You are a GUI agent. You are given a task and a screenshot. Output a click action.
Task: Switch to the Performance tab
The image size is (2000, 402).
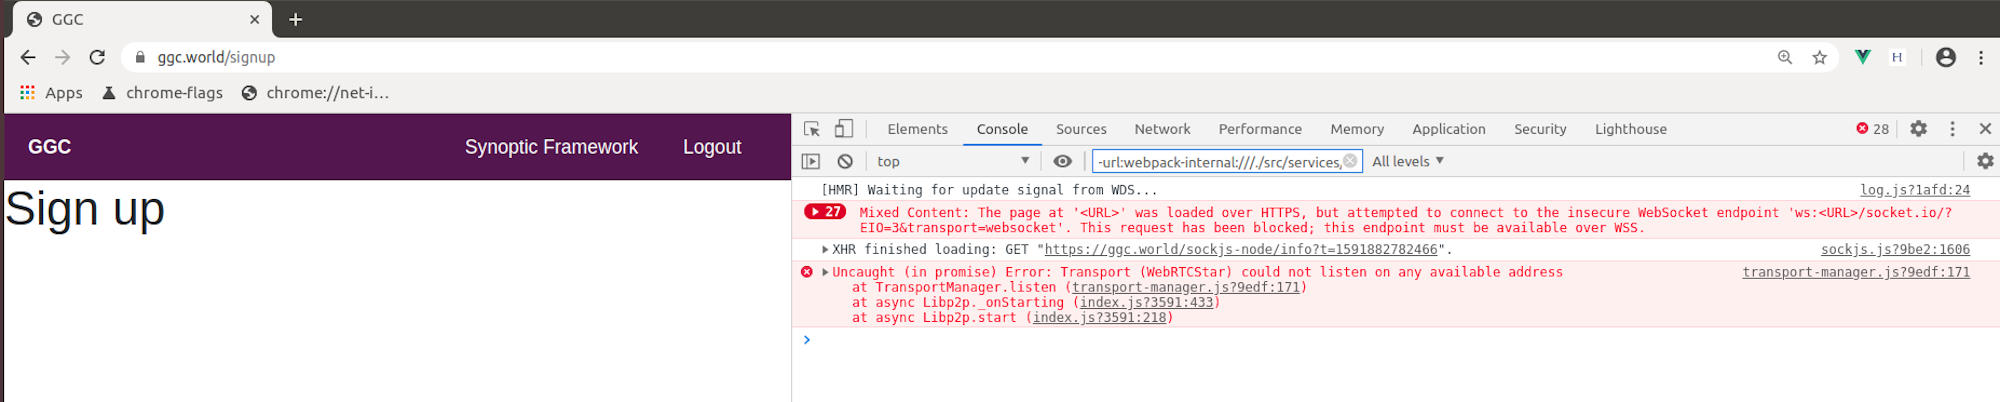(x=1260, y=129)
